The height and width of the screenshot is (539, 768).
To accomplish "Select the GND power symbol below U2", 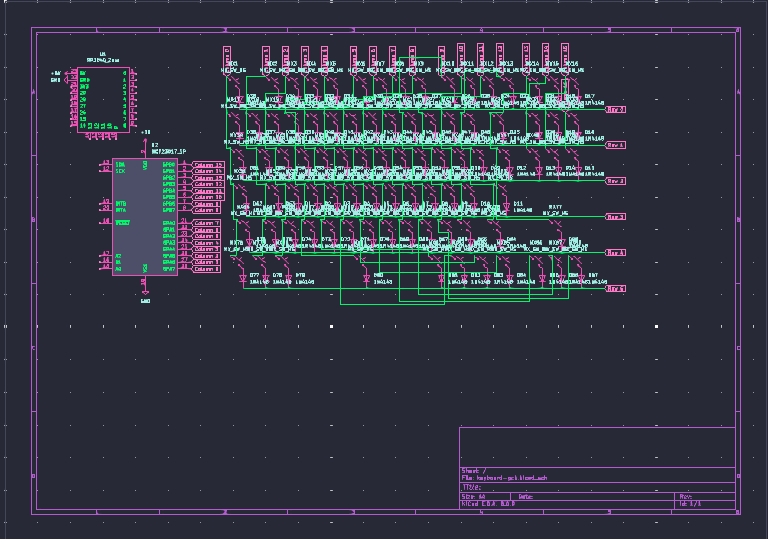I will (x=145, y=295).
